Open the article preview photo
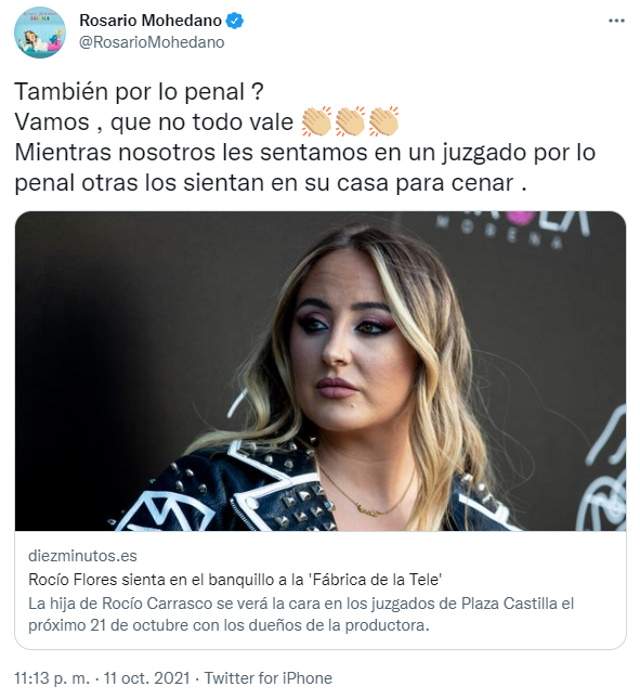 320,371
